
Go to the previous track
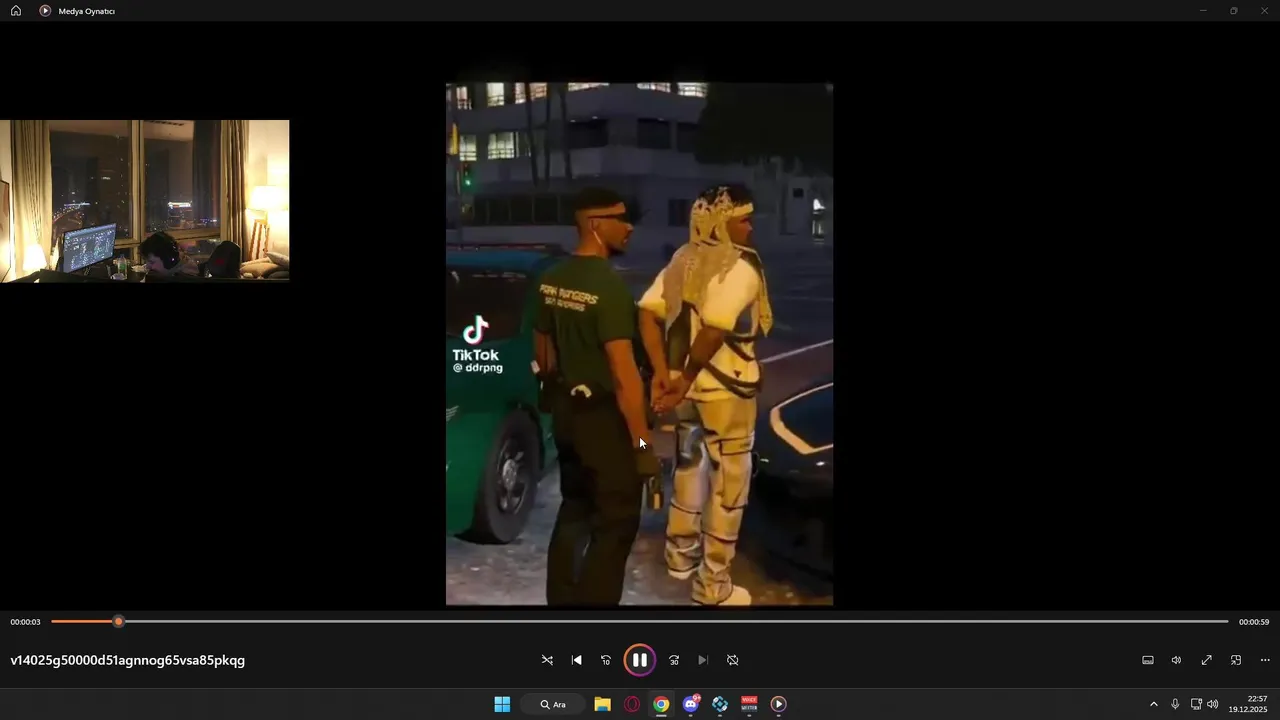click(x=576, y=660)
